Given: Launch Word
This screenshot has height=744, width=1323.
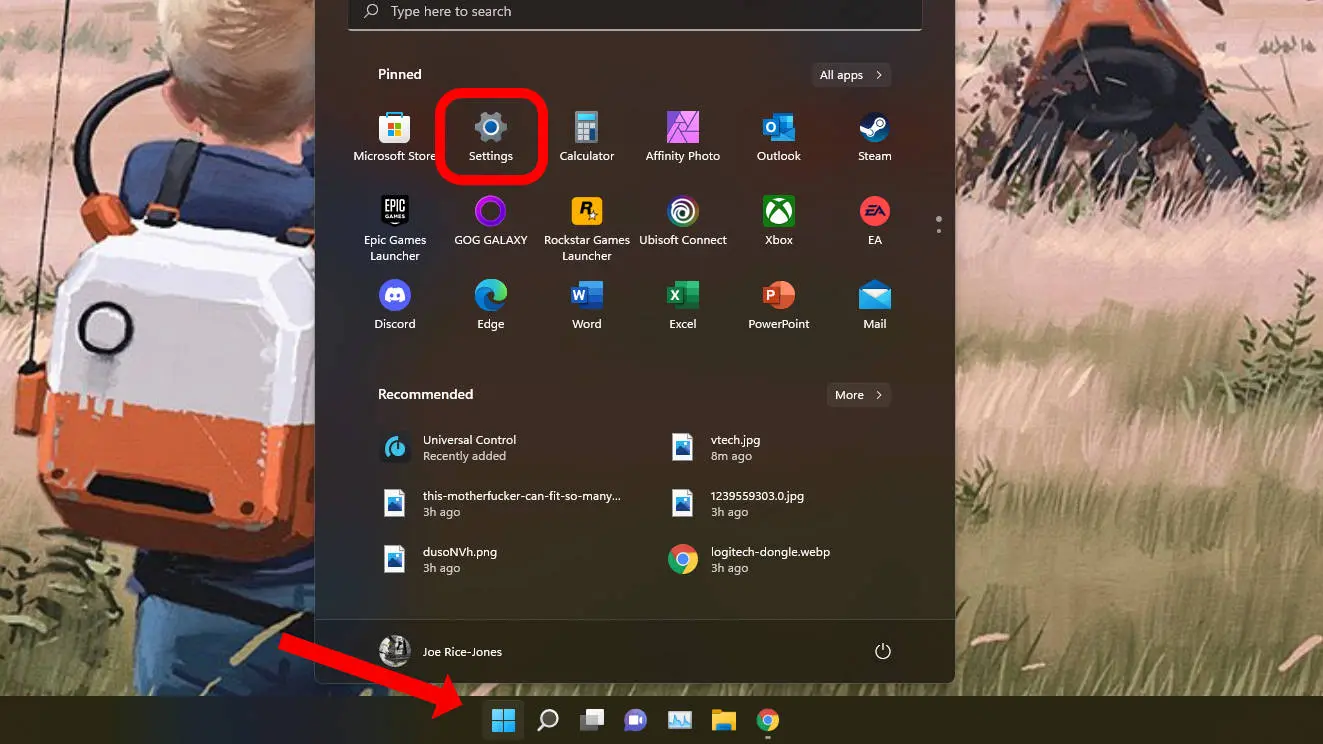Looking at the screenshot, I should point(586,305).
